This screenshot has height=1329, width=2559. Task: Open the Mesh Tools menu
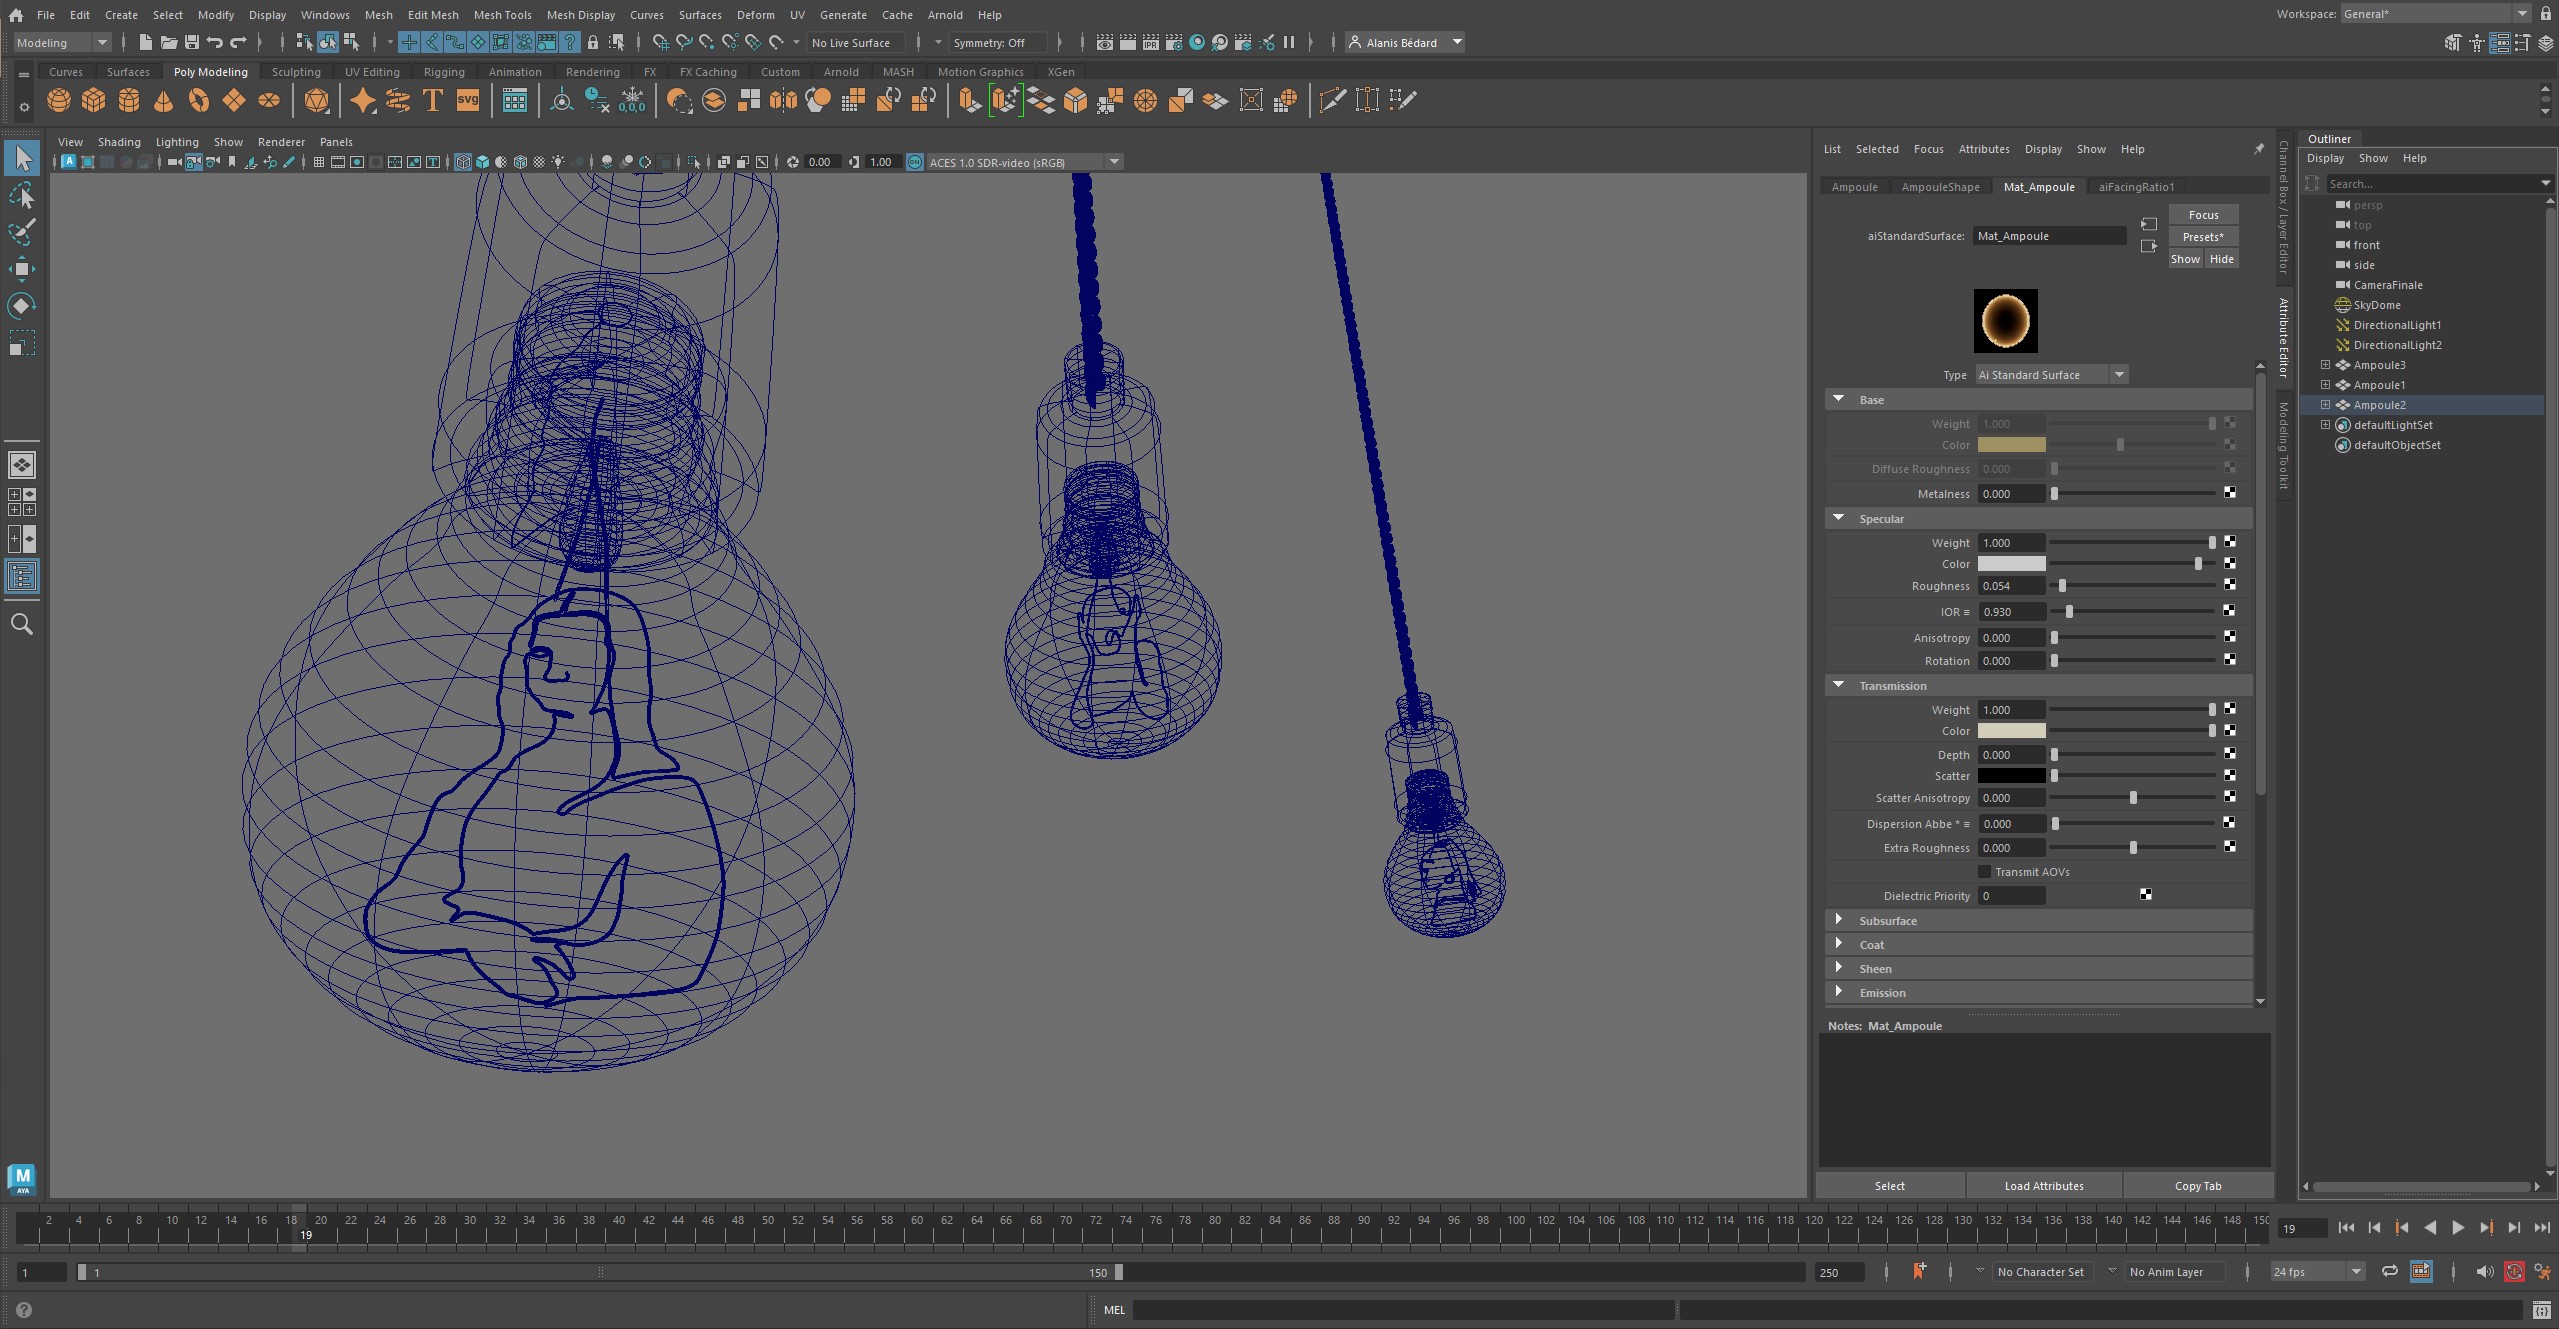(x=502, y=15)
